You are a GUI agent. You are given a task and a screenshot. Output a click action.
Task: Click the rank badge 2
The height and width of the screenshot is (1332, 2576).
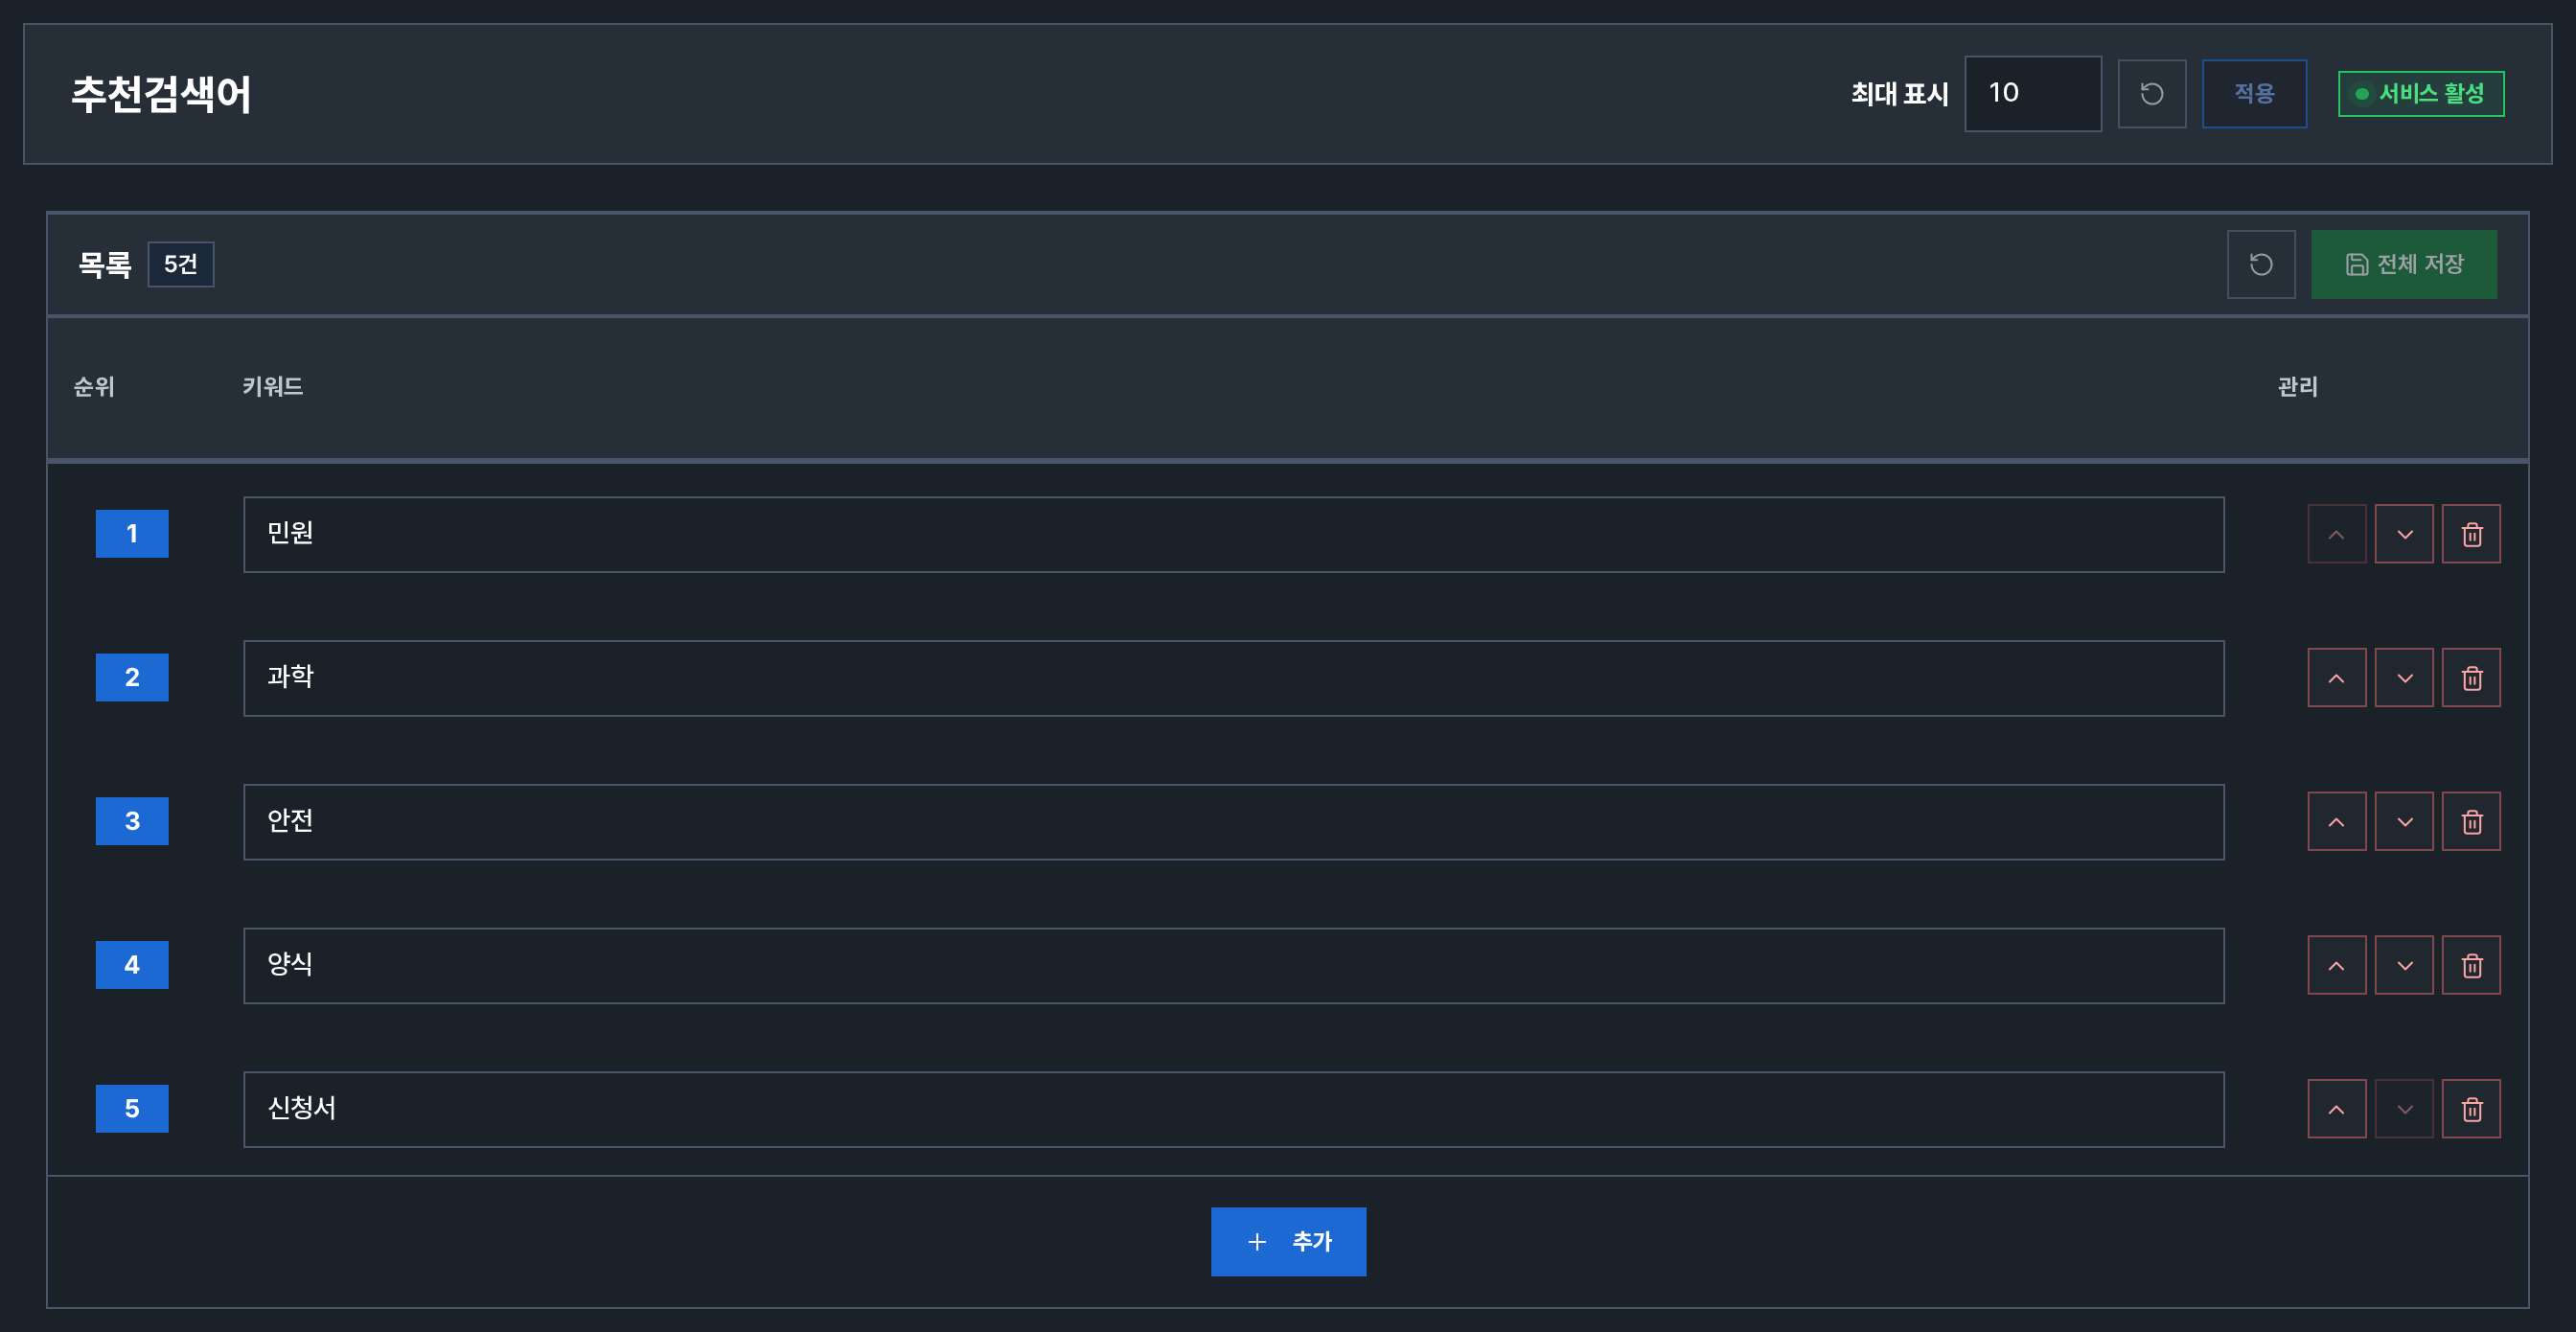tap(132, 678)
